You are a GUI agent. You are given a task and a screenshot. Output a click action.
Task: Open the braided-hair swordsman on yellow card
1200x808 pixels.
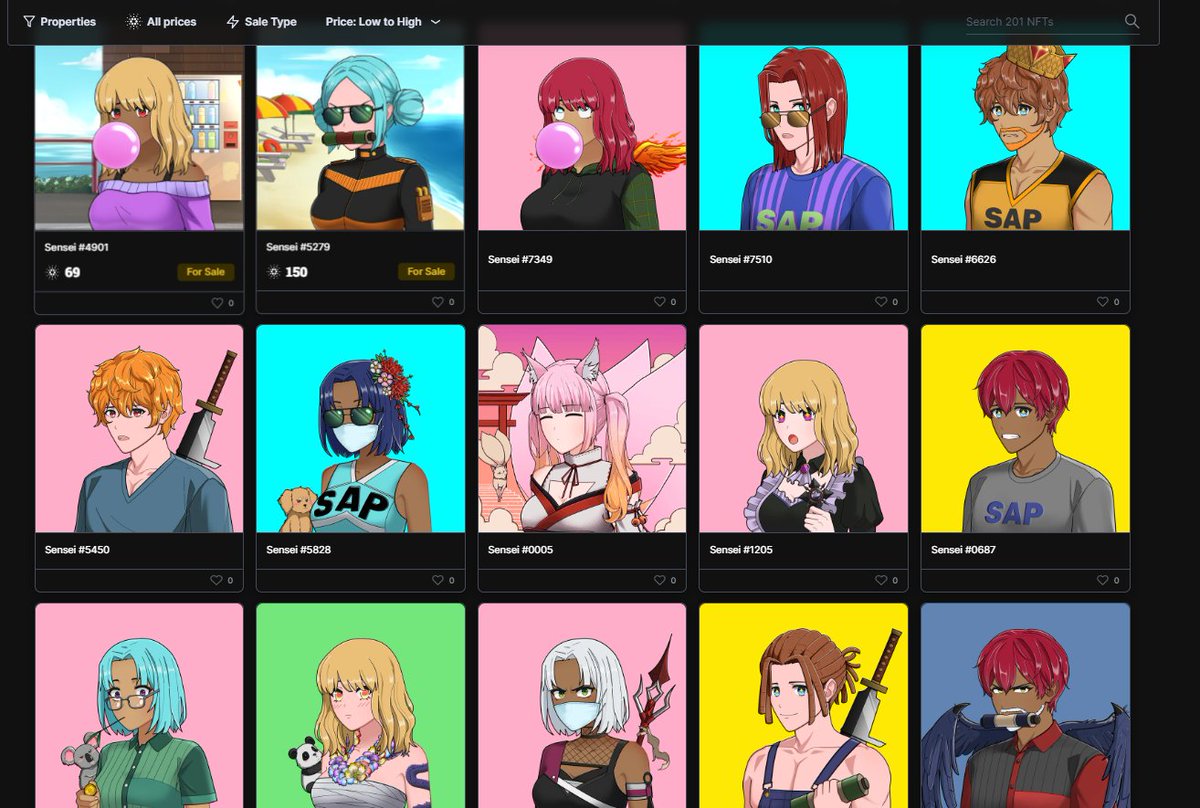[x=804, y=705]
